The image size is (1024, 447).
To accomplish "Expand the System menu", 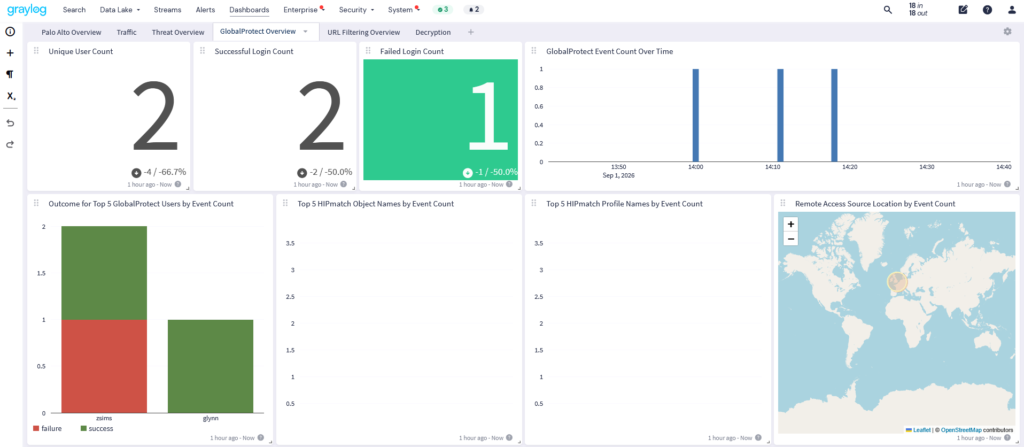I will [403, 10].
